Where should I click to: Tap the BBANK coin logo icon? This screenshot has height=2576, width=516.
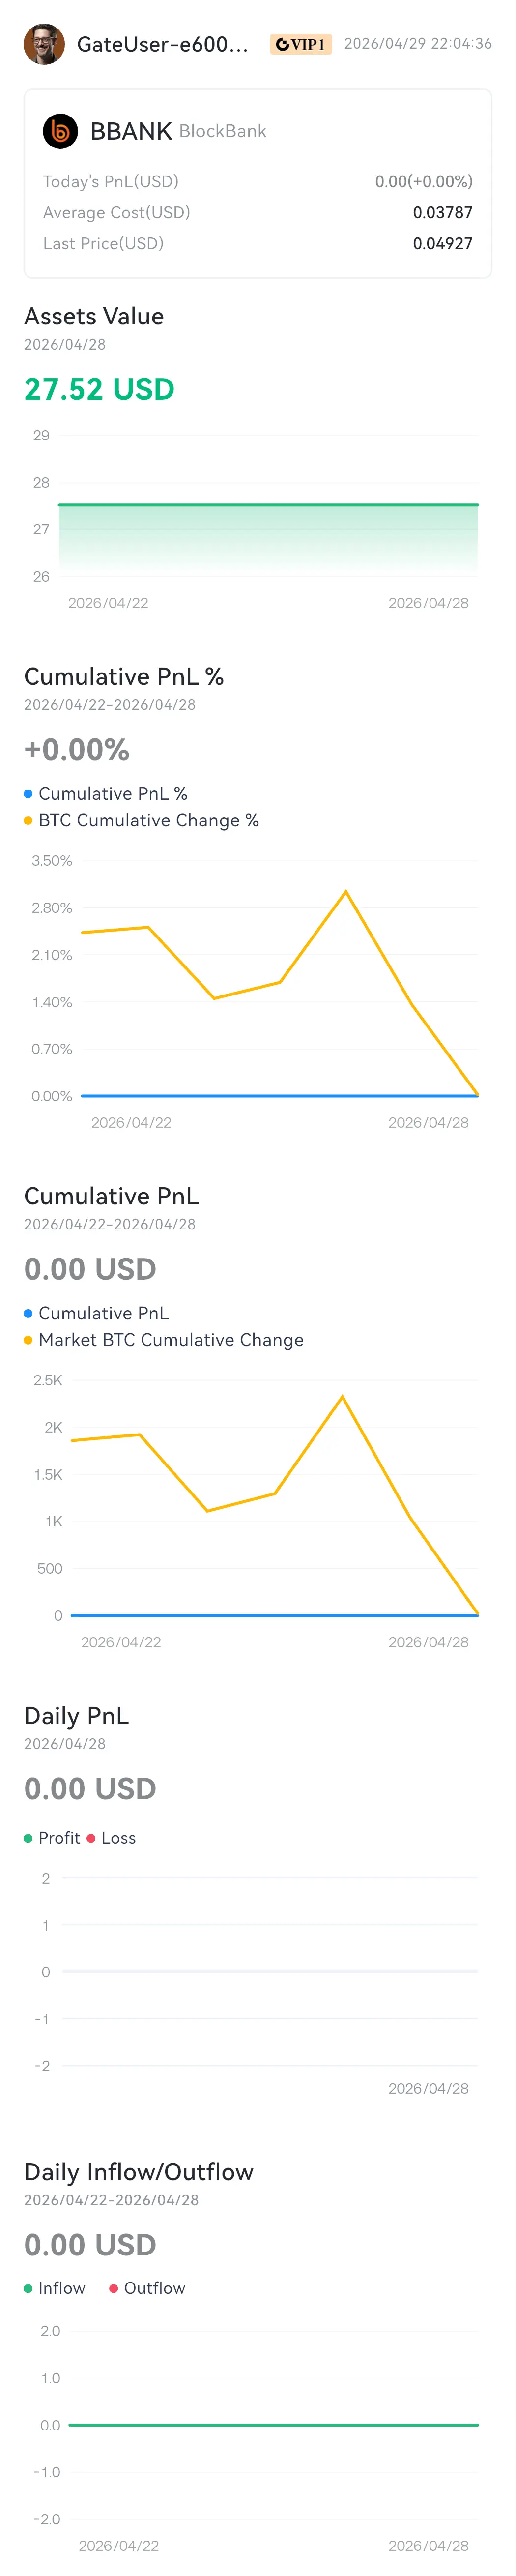click(x=60, y=131)
